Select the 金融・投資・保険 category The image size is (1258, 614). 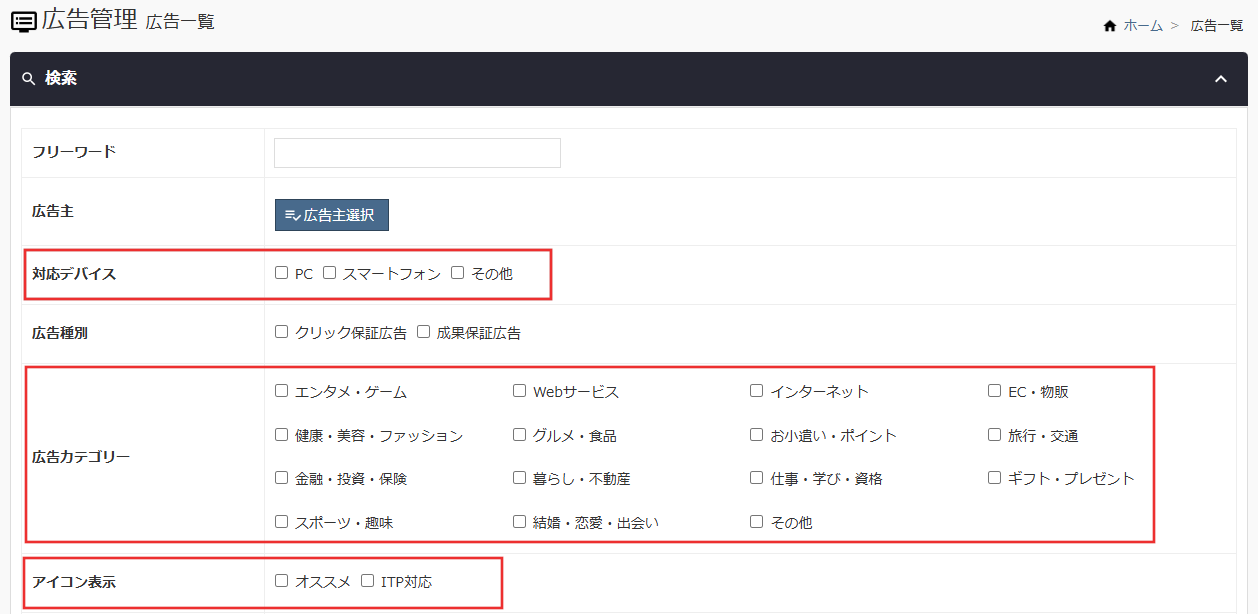coord(280,477)
